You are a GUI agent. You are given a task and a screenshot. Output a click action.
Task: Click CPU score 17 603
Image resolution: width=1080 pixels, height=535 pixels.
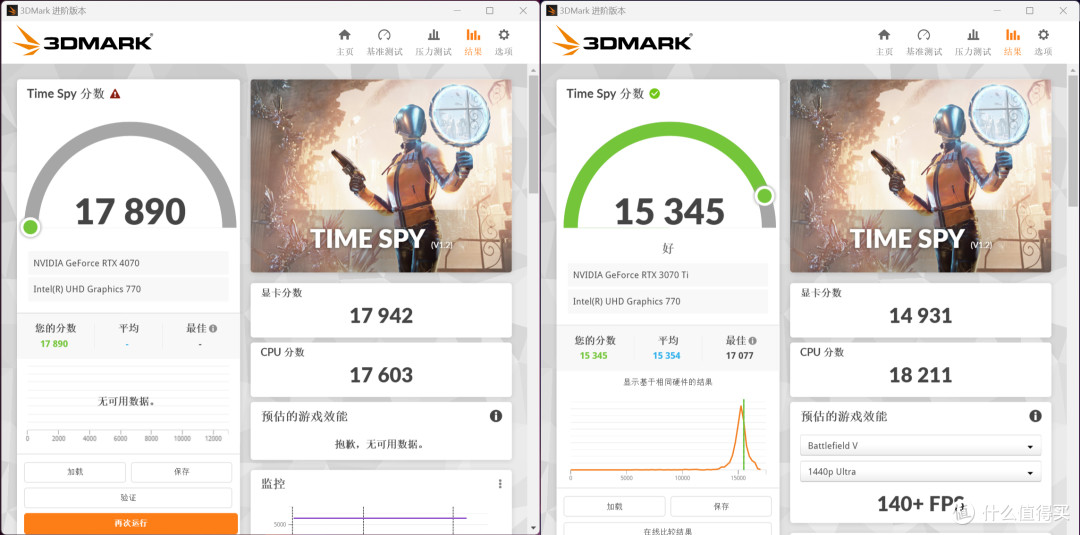coord(381,375)
